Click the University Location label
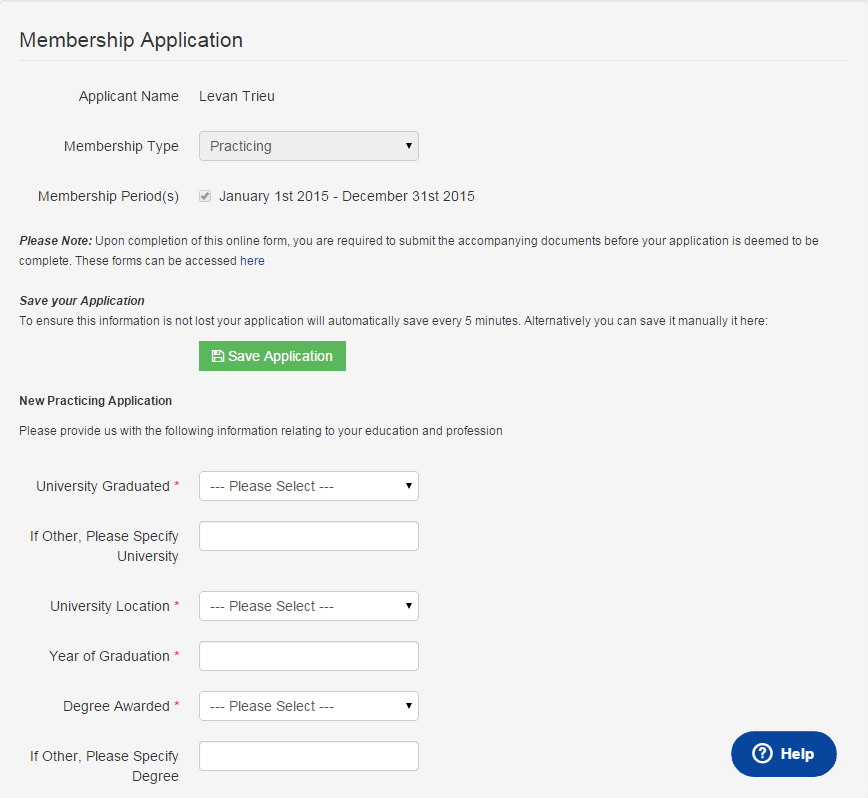This screenshot has height=798, width=868. point(110,606)
